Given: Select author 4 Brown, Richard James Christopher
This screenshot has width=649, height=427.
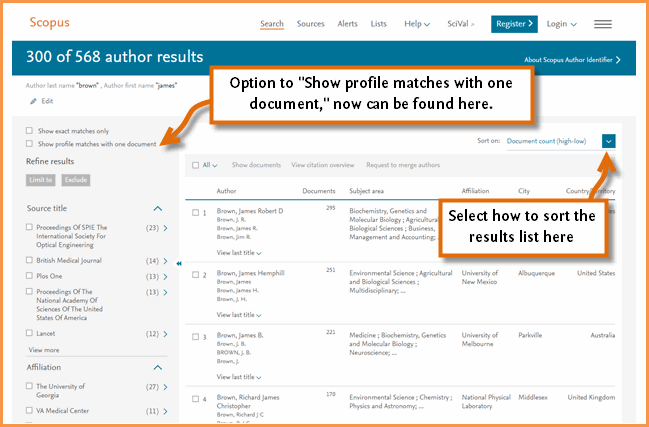Looking at the screenshot, I should [x=195, y=399].
